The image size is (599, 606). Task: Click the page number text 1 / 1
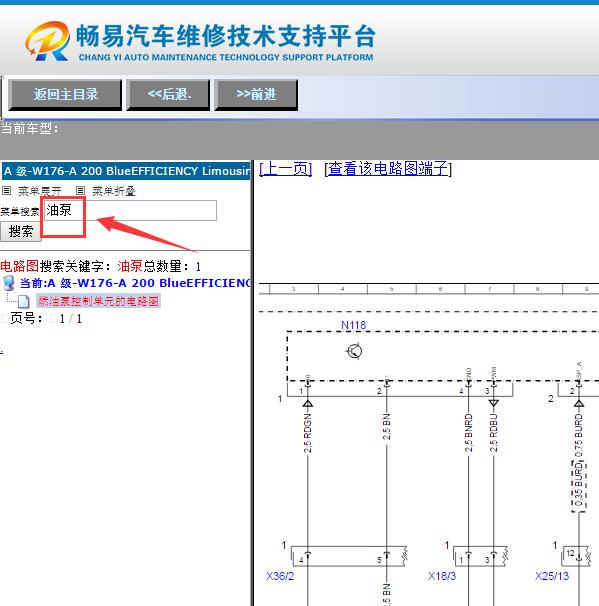(x=71, y=319)
